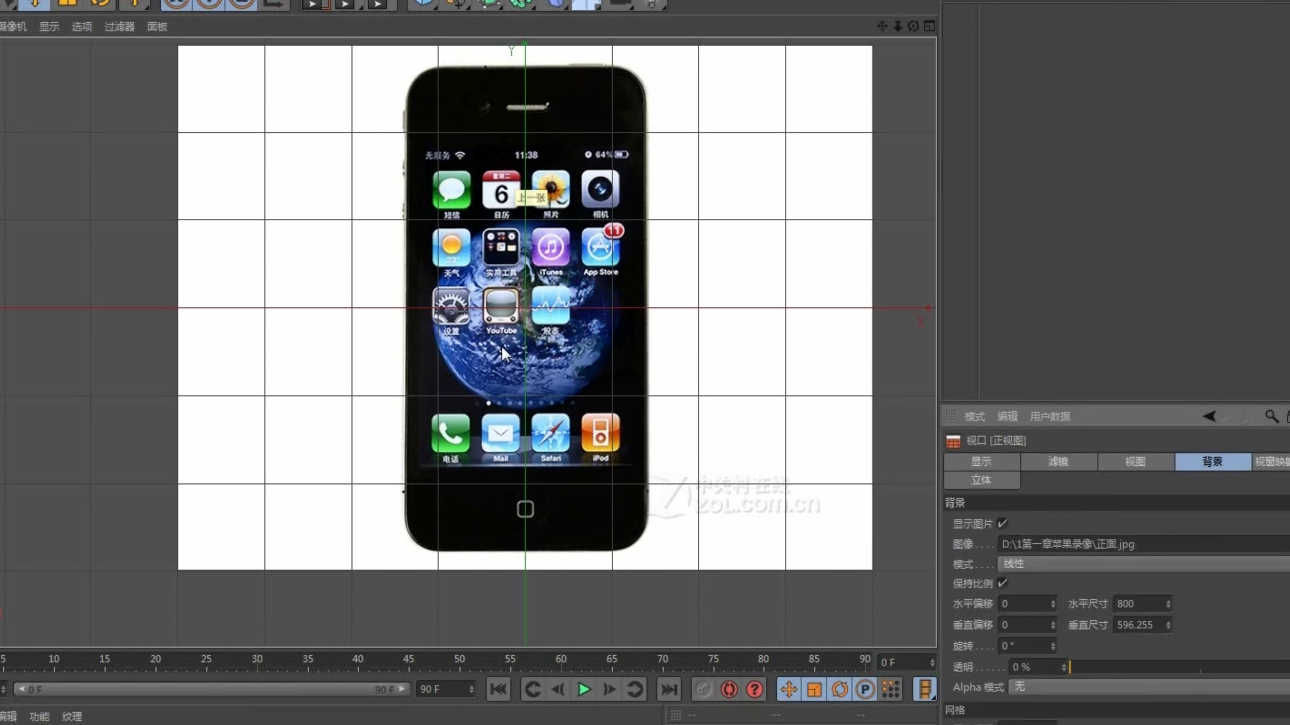The image size is (1290, 725).
Task: Toggle point level animation dots icon
Action: tap(891, 689)
